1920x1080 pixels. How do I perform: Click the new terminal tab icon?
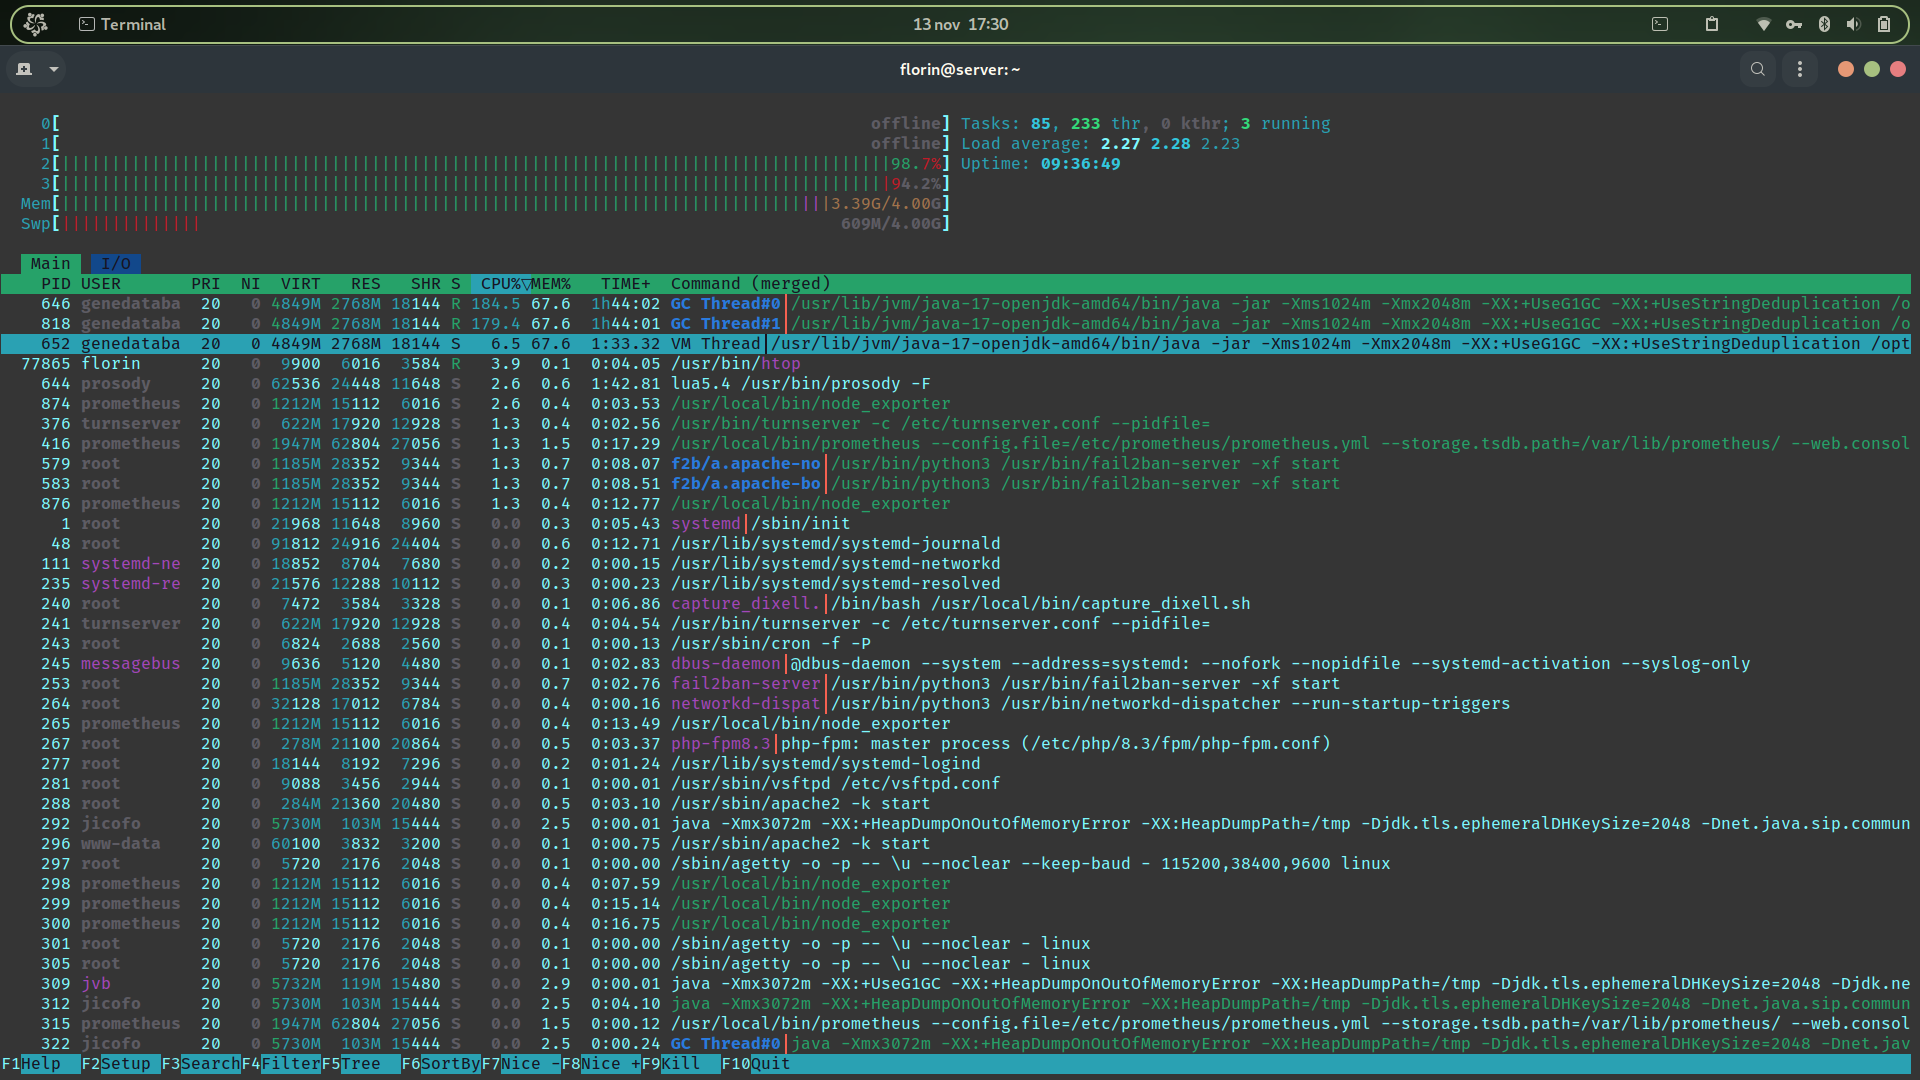coord(24,69)
